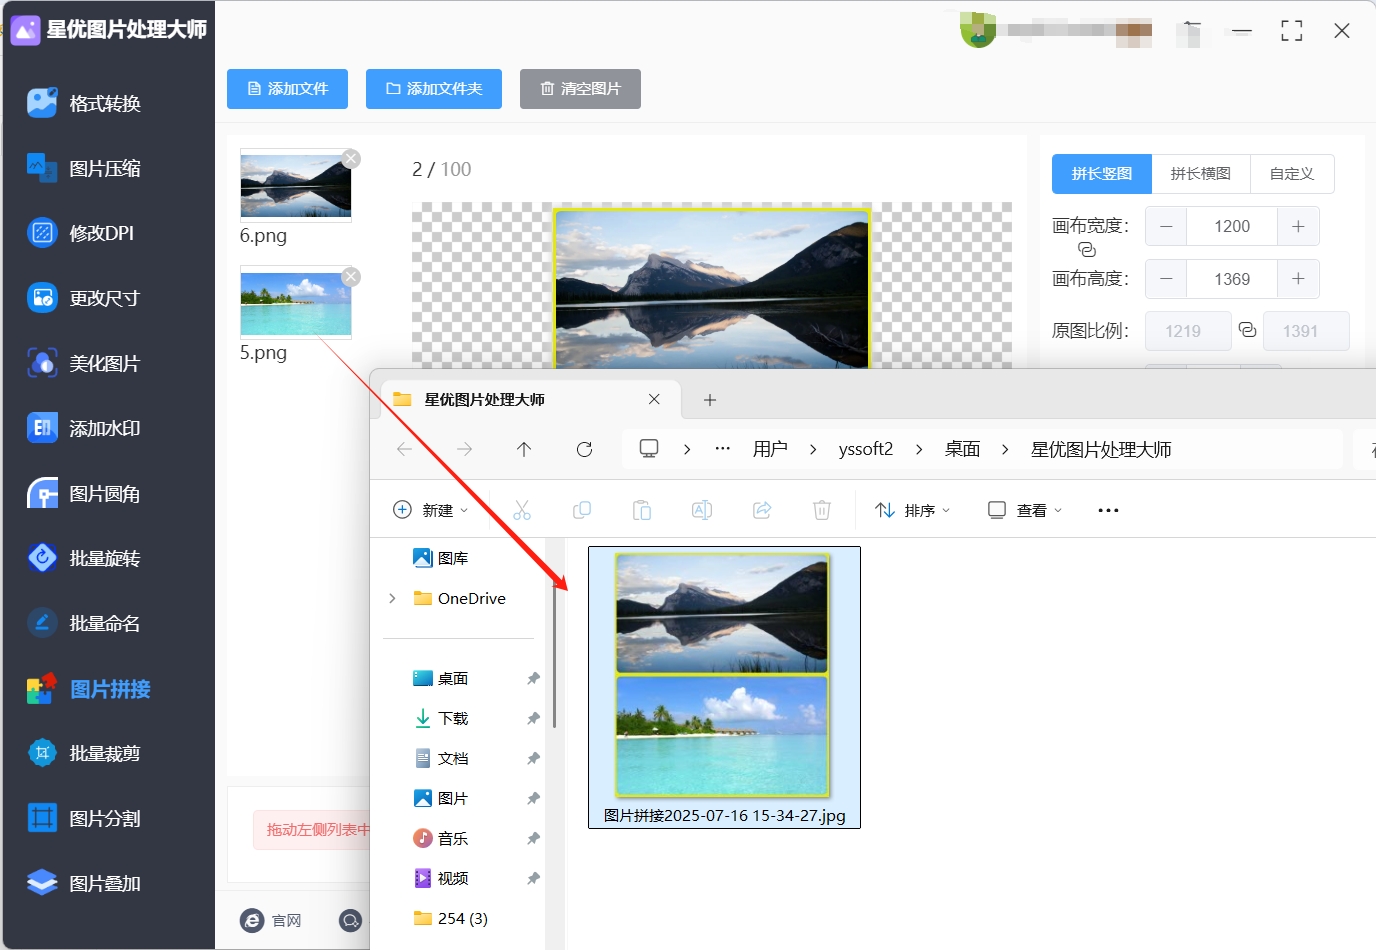
Task: Open the 排序 dropdown in File Explorer
Action: pos(912,510)
